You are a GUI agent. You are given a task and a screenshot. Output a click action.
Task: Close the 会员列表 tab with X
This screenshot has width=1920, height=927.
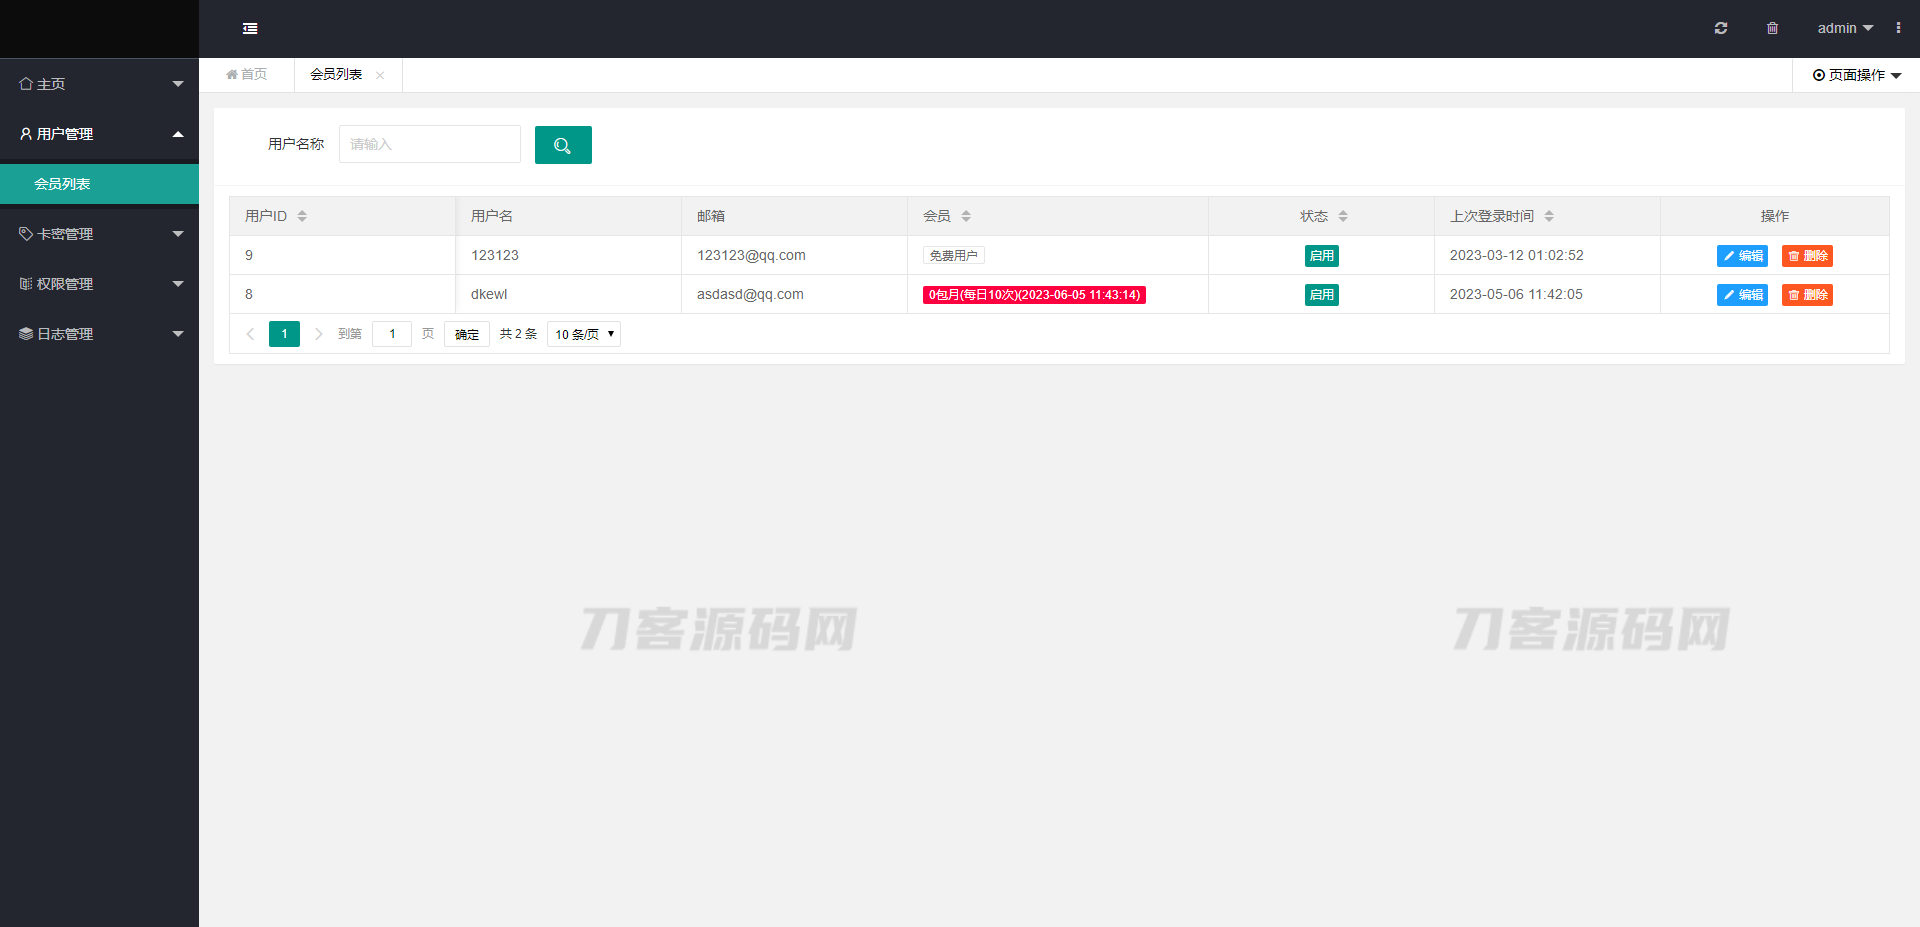pyautogui.click(x=380, y=75)
